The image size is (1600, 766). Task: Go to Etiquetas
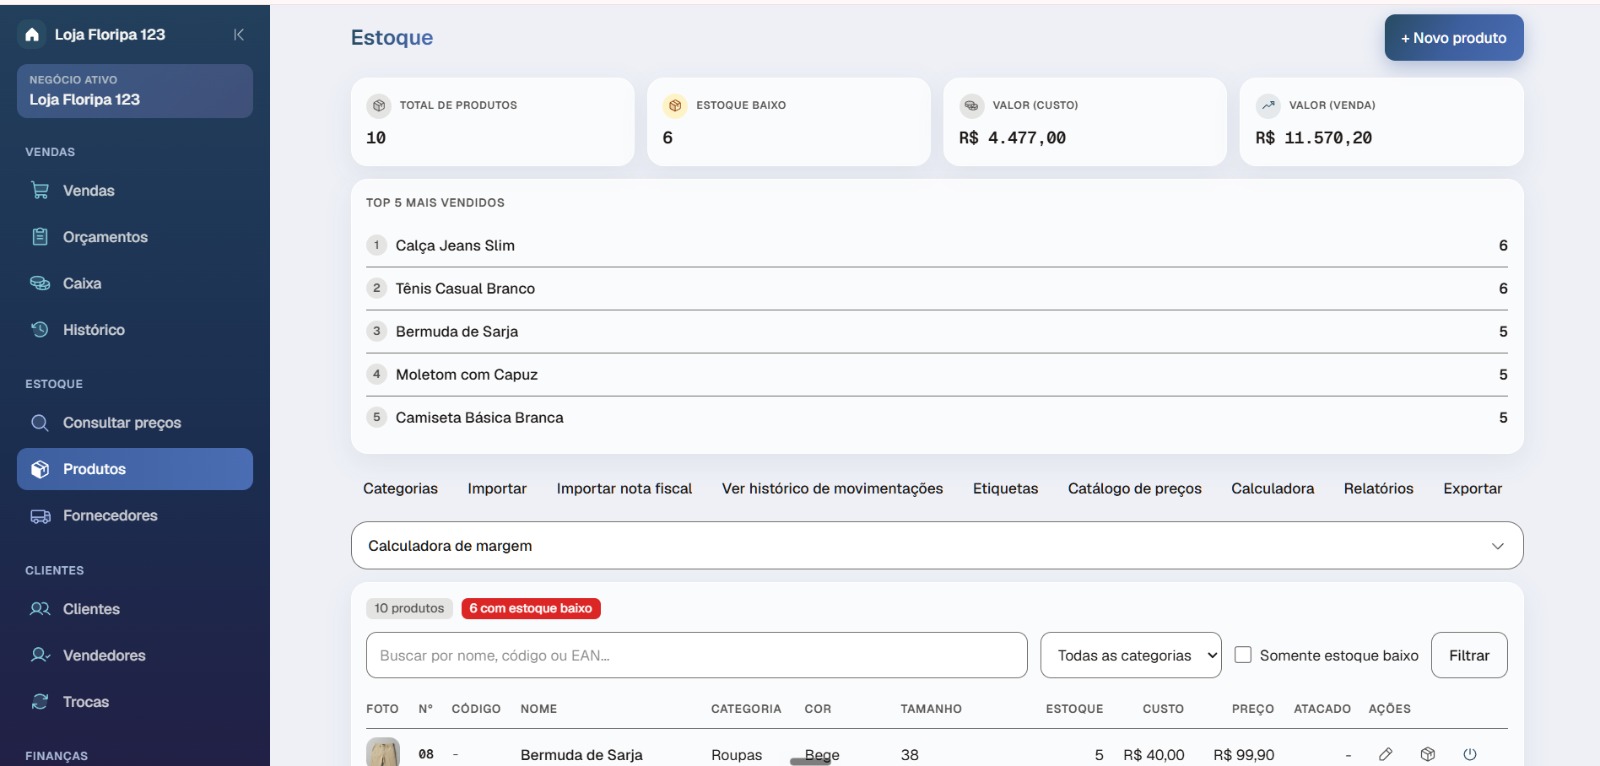1005,488
